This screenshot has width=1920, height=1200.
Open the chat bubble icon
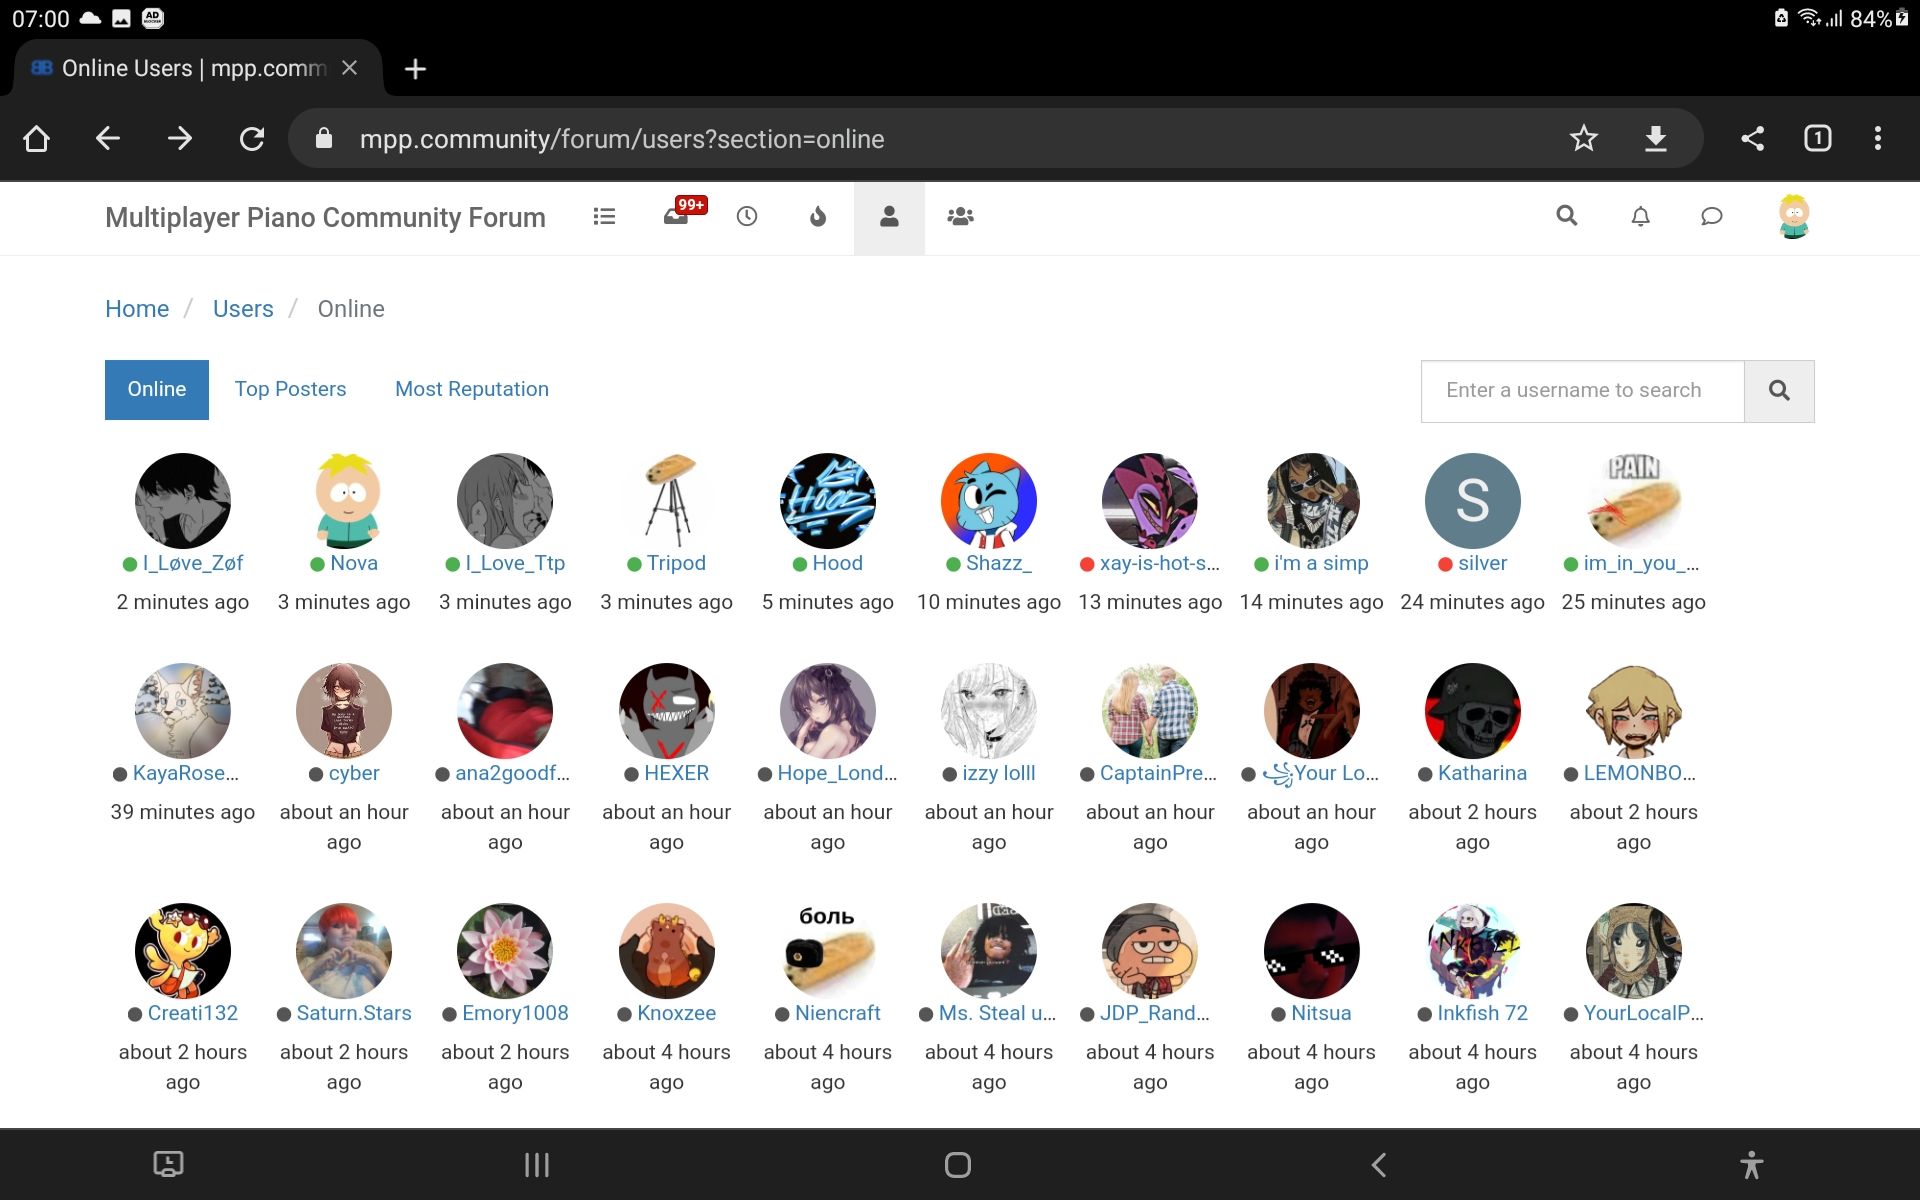click(x=1712, y=216)
